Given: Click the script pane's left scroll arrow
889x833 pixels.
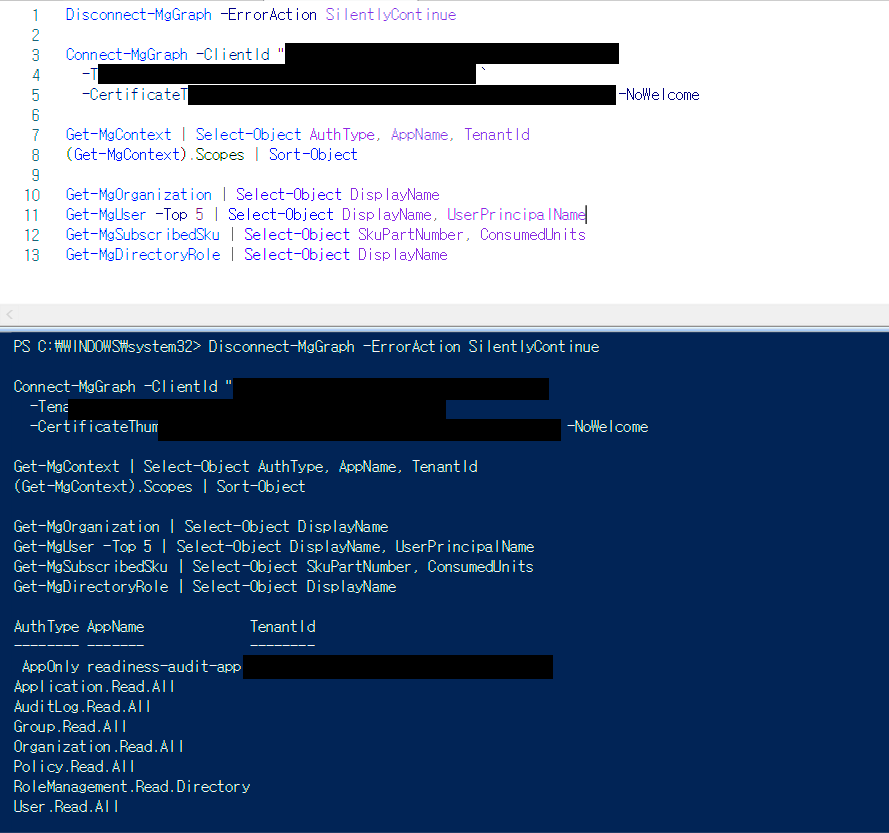Looking at the screenshot, I should 9,314.
